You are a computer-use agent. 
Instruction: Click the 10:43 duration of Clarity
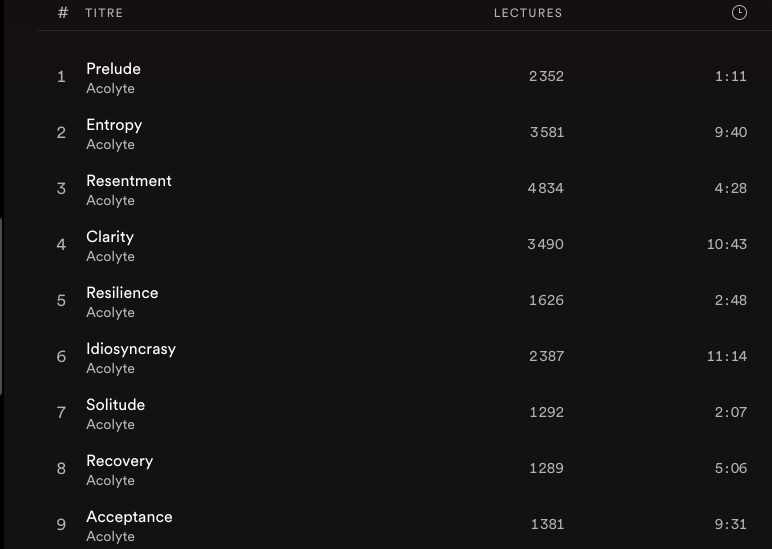pos(726,245)
